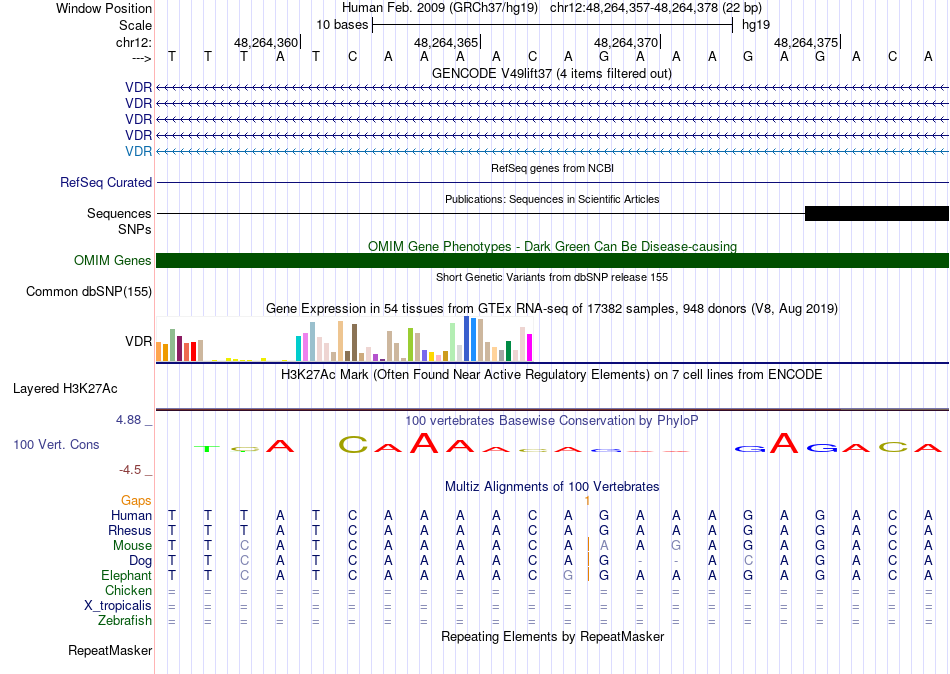Click the 100 Vert. Cons track label
The image size is (950, 674).
point(56,444)
